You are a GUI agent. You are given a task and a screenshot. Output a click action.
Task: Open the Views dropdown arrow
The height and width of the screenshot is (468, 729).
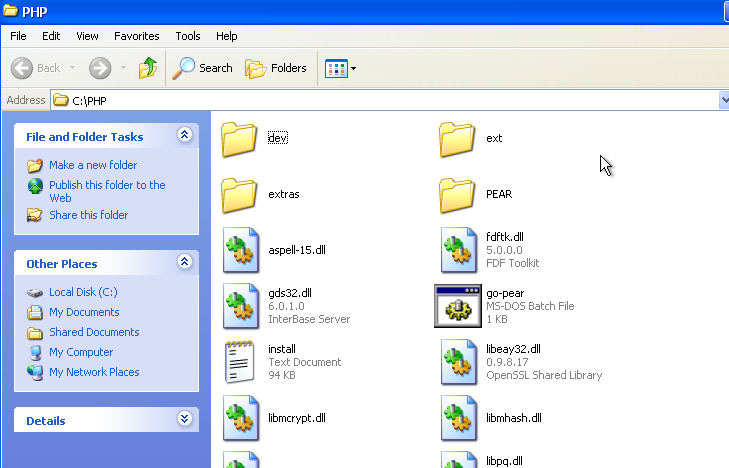pos(353,69)
